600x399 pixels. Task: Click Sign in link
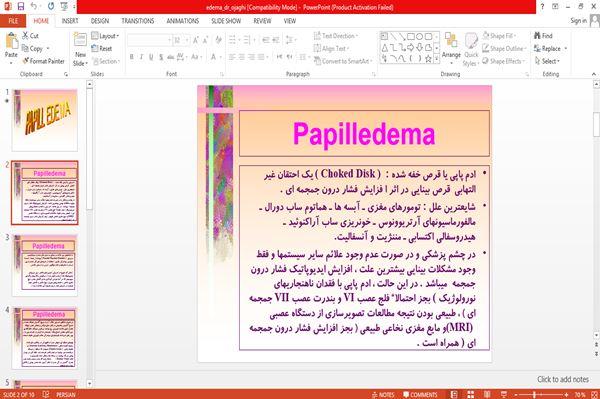click(578, 21)
